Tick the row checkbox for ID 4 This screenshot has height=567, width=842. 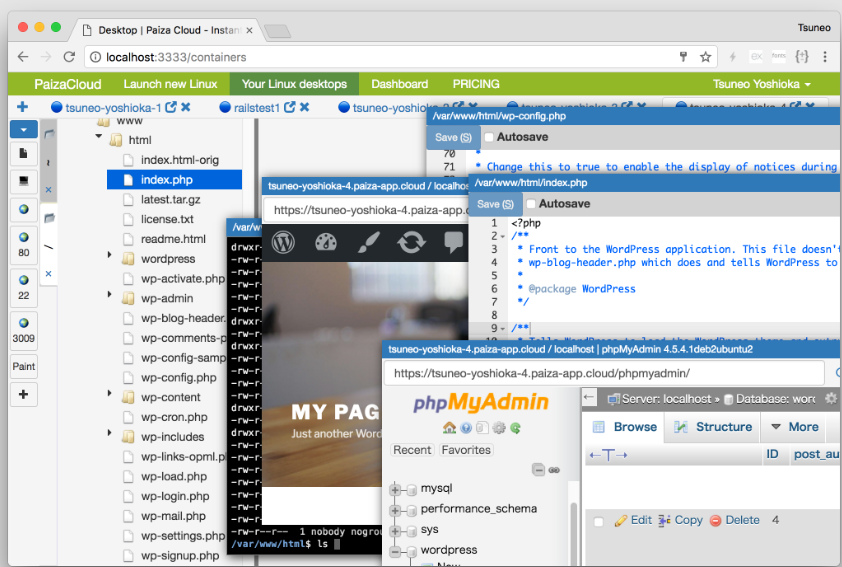pyautogui.click(x=599, y=521)
